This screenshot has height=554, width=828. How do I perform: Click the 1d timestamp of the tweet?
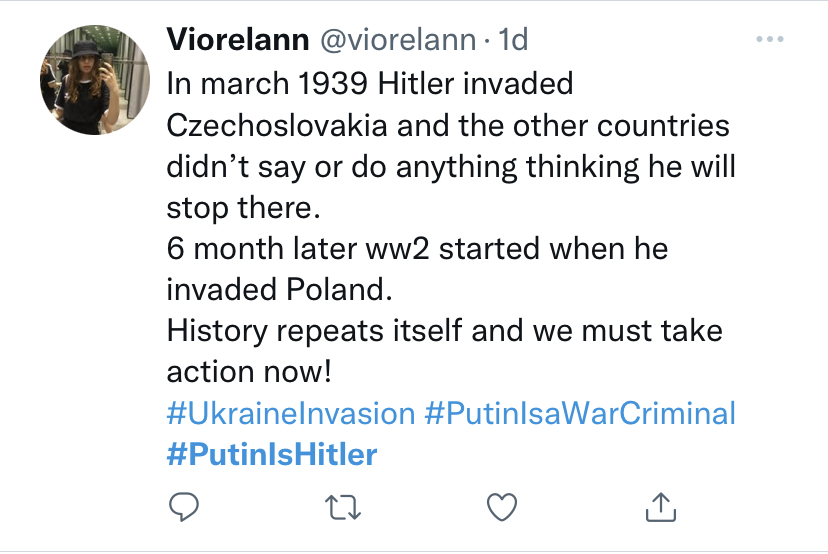(513, 40)
